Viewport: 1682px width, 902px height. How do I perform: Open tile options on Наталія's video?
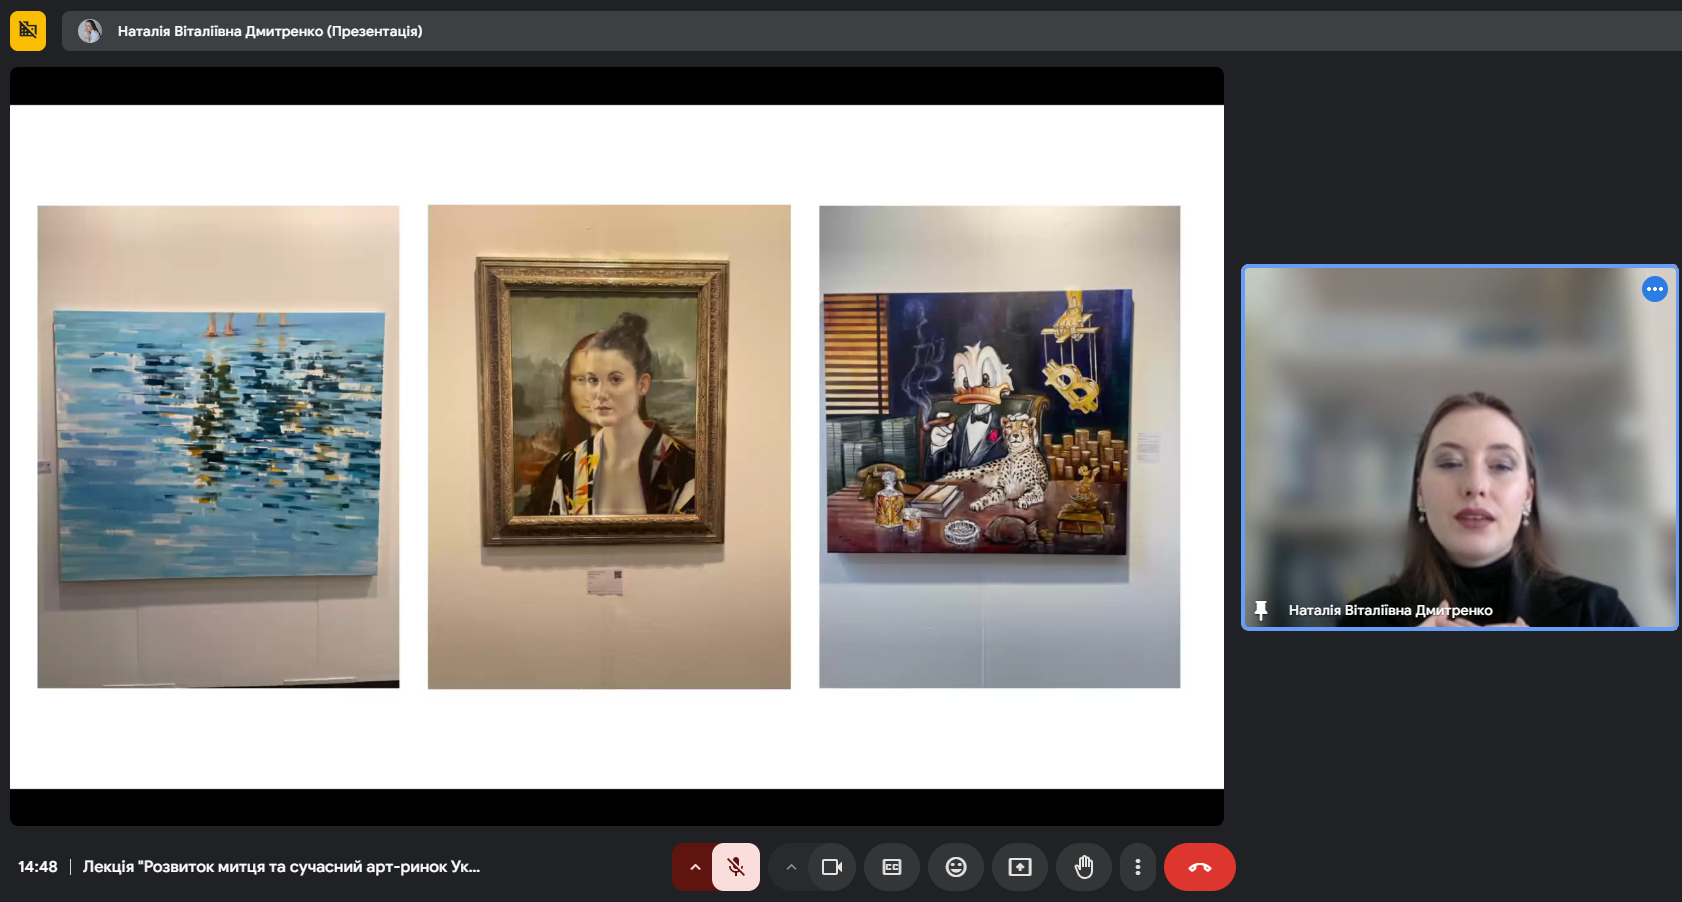point(1655,289)
